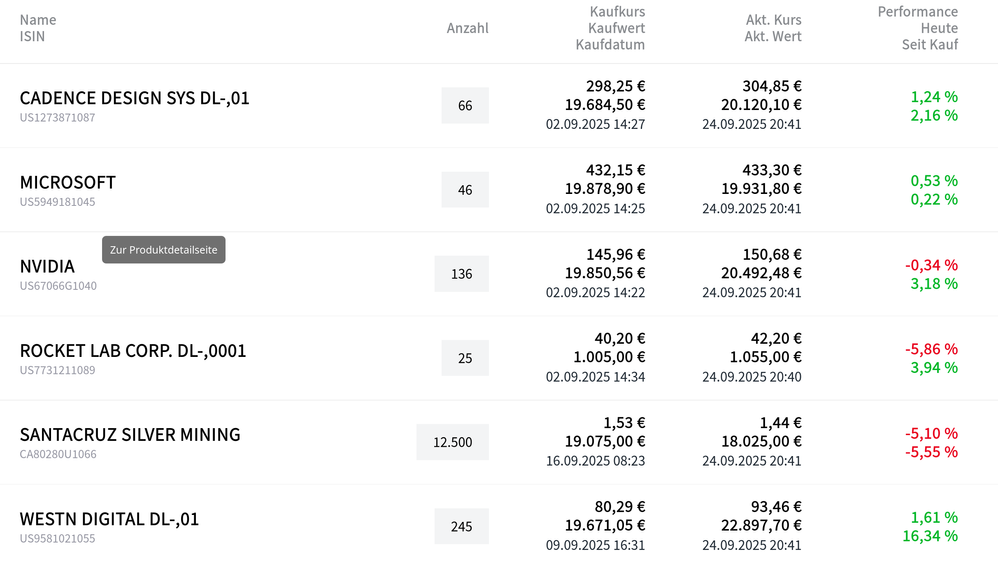The height and width of the screenshot is (564, 998).
Task: Open the NVIDIA stock name link
Action: click(47, 267)
